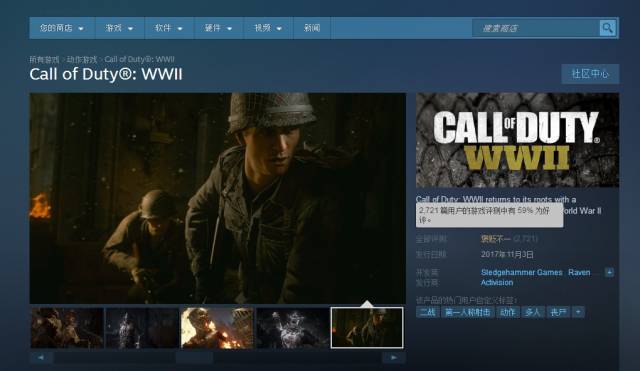The height and width of the screenshot is (371, 640).
Task: Select the fourth glowing skeleton thumbnail
Action: point(292,328)
